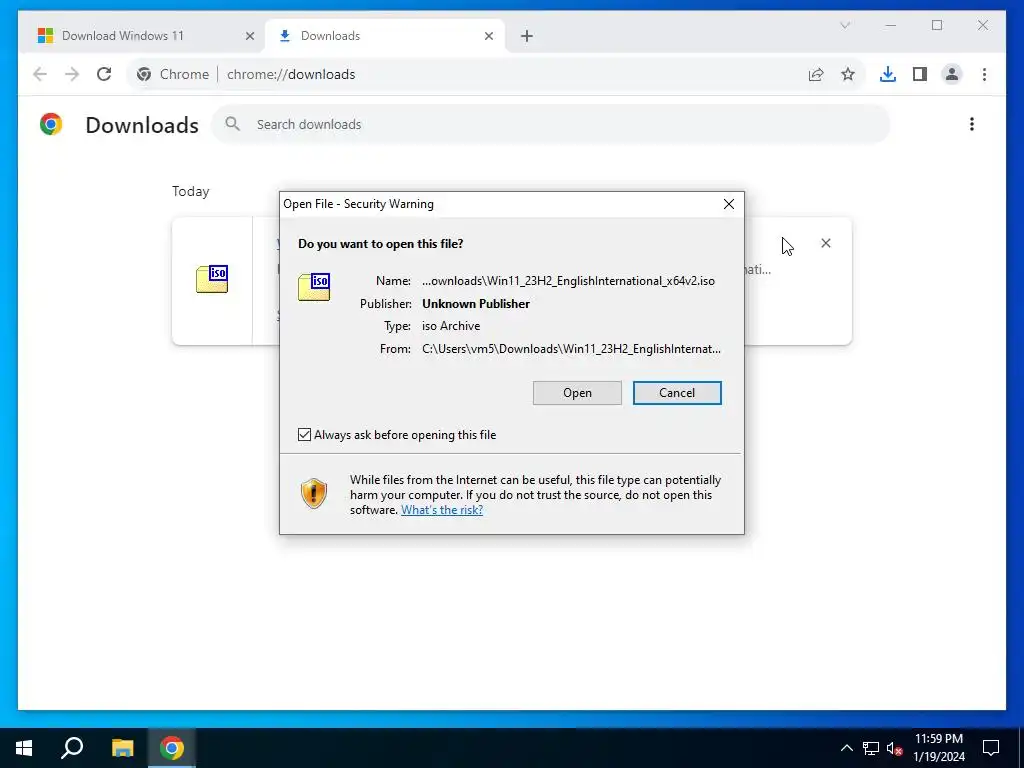Uncheck Always ask before opening this file
This screenshot has height=768, width=1024.
click(304, 435)
